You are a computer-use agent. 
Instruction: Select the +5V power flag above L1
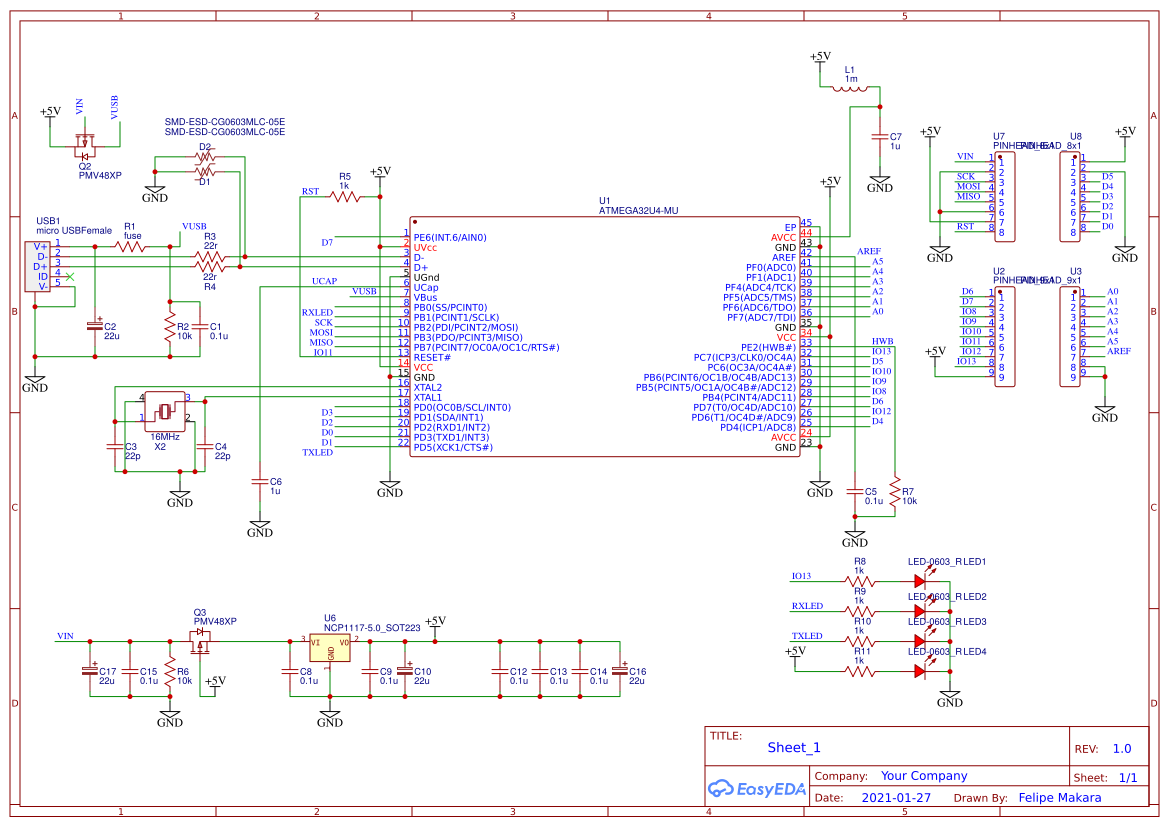[821, 57]
